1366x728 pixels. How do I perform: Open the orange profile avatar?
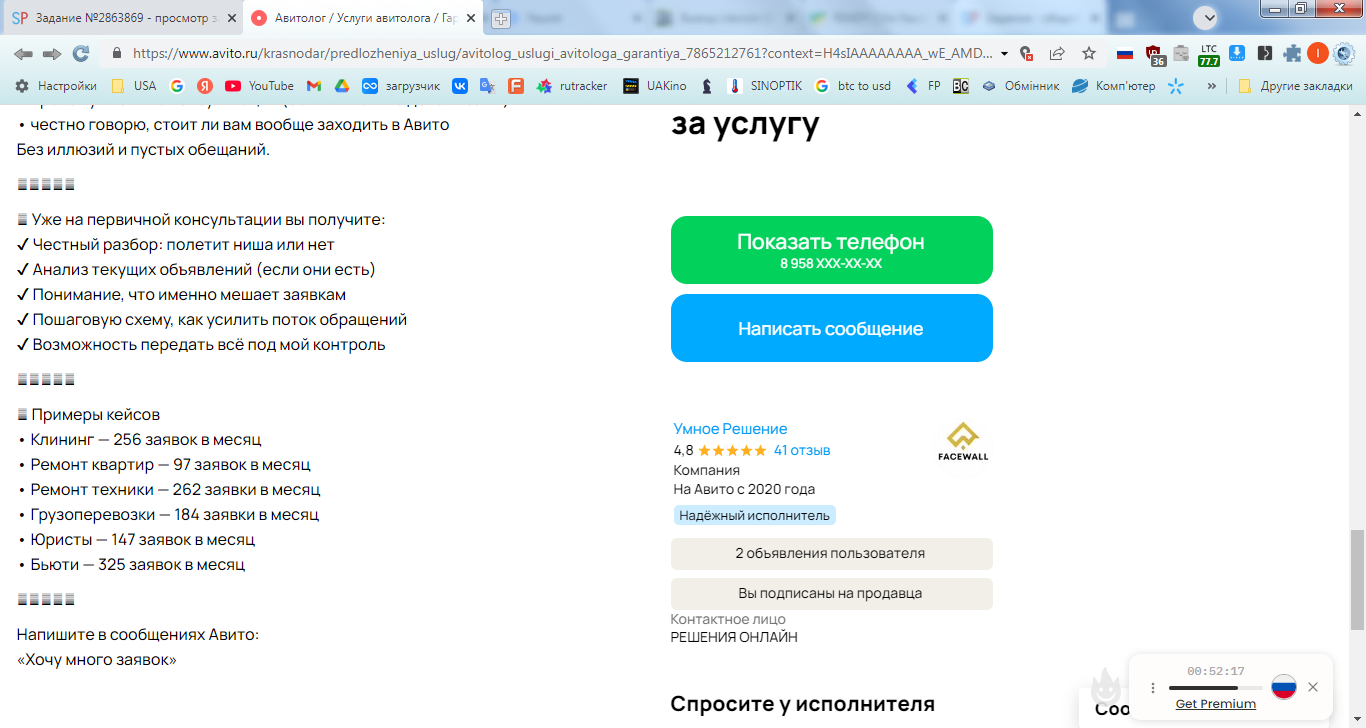click(1318, 54)
